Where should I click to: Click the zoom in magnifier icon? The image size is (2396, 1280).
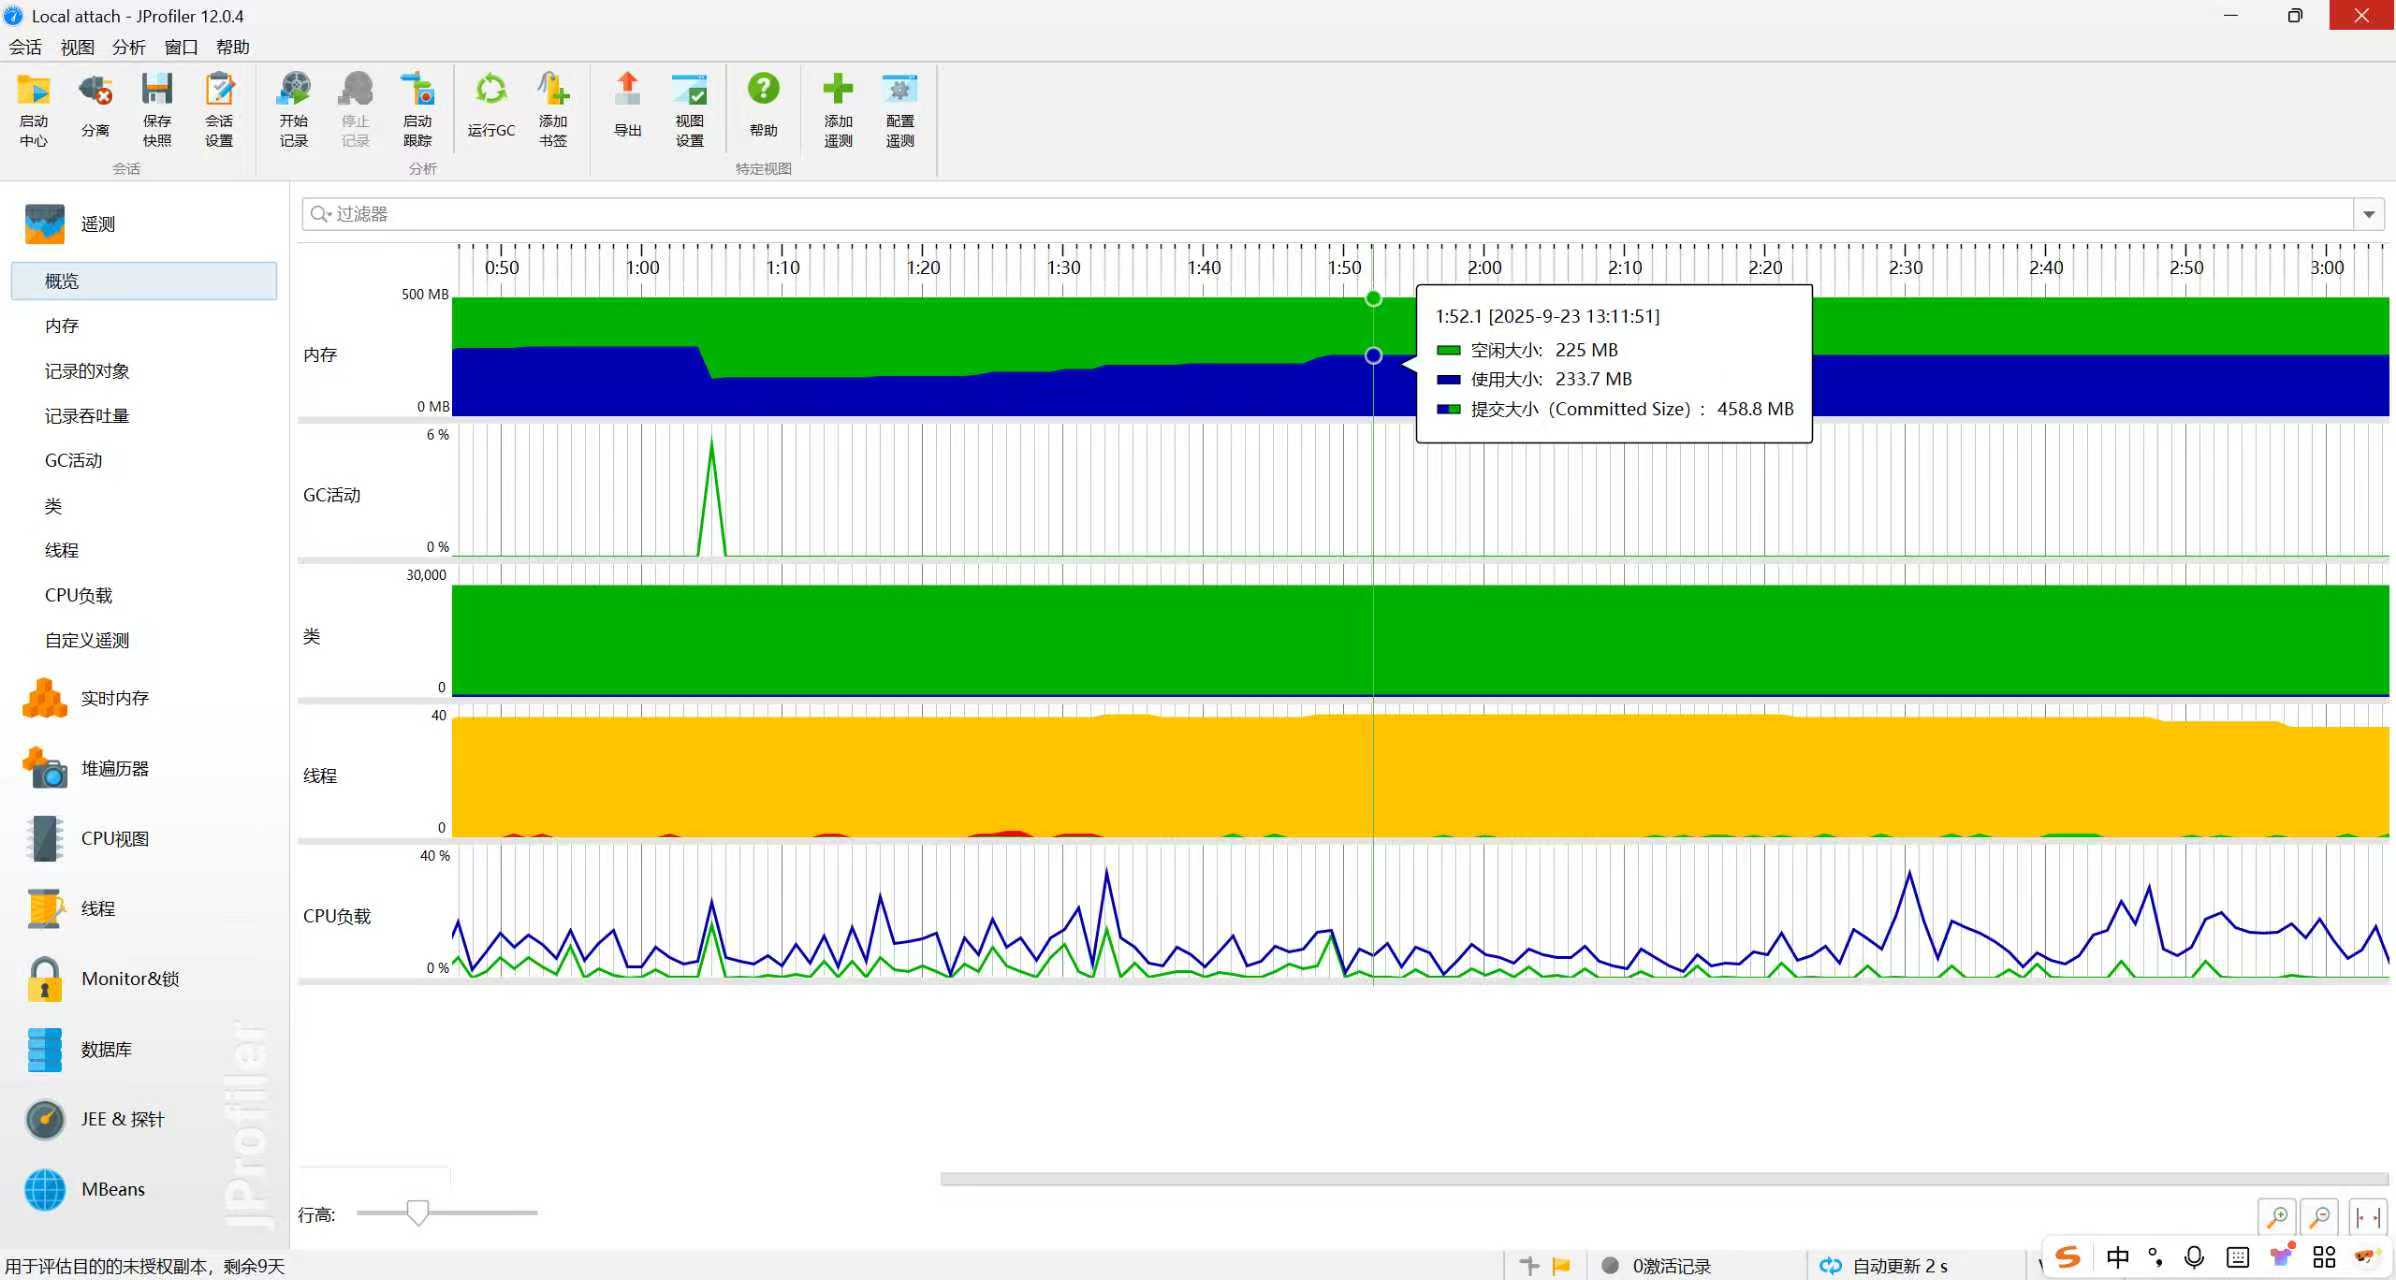tap(2277, 1217)
